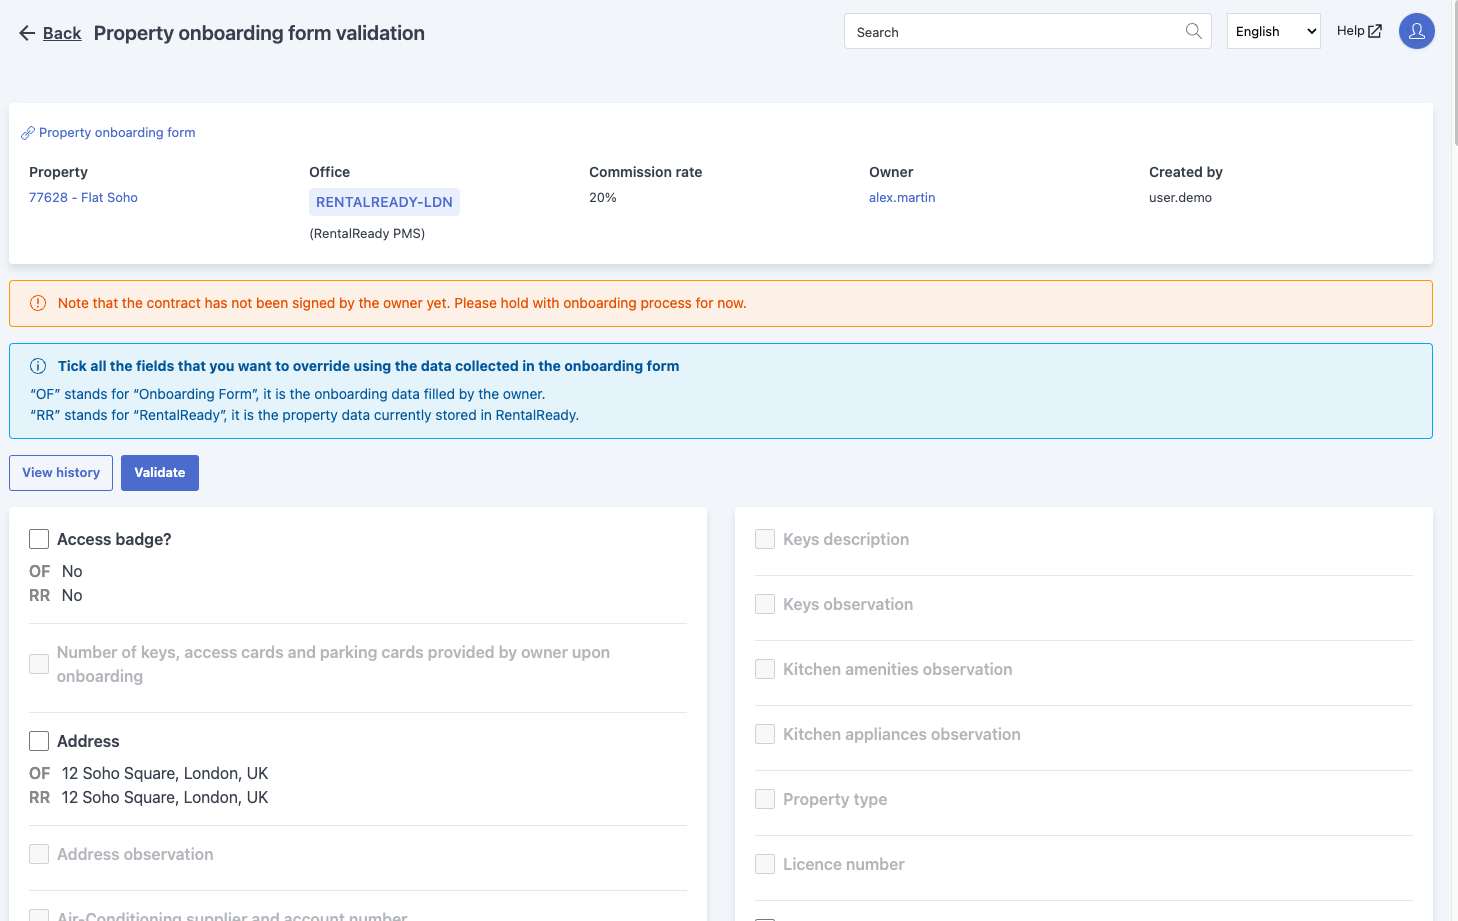Image resolution: width=1458 pixels, height=921 pixels.
Task: Click the 20% commission rate value
Action: tap(603, 197)
